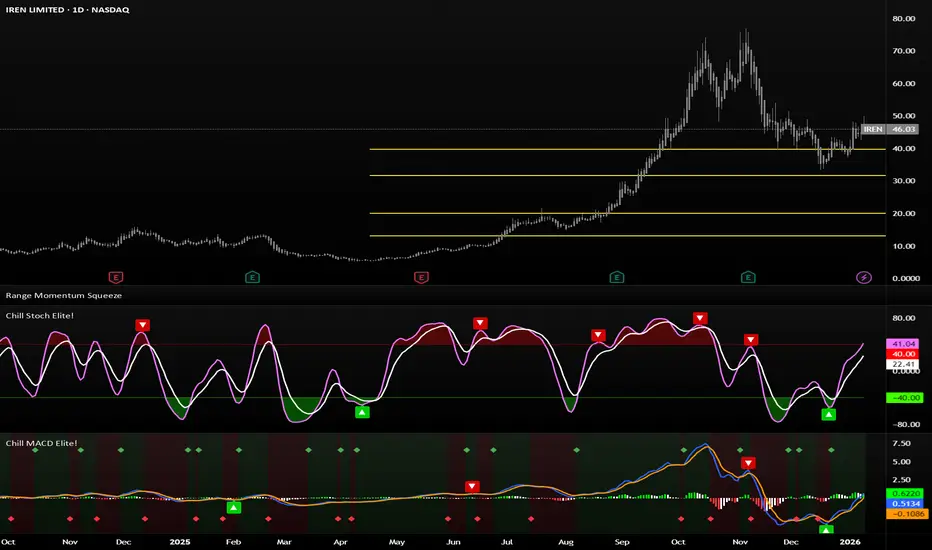
Task: Click the 2025 label on the time axis
Action: pyautogui.click(x=180, y=542)
